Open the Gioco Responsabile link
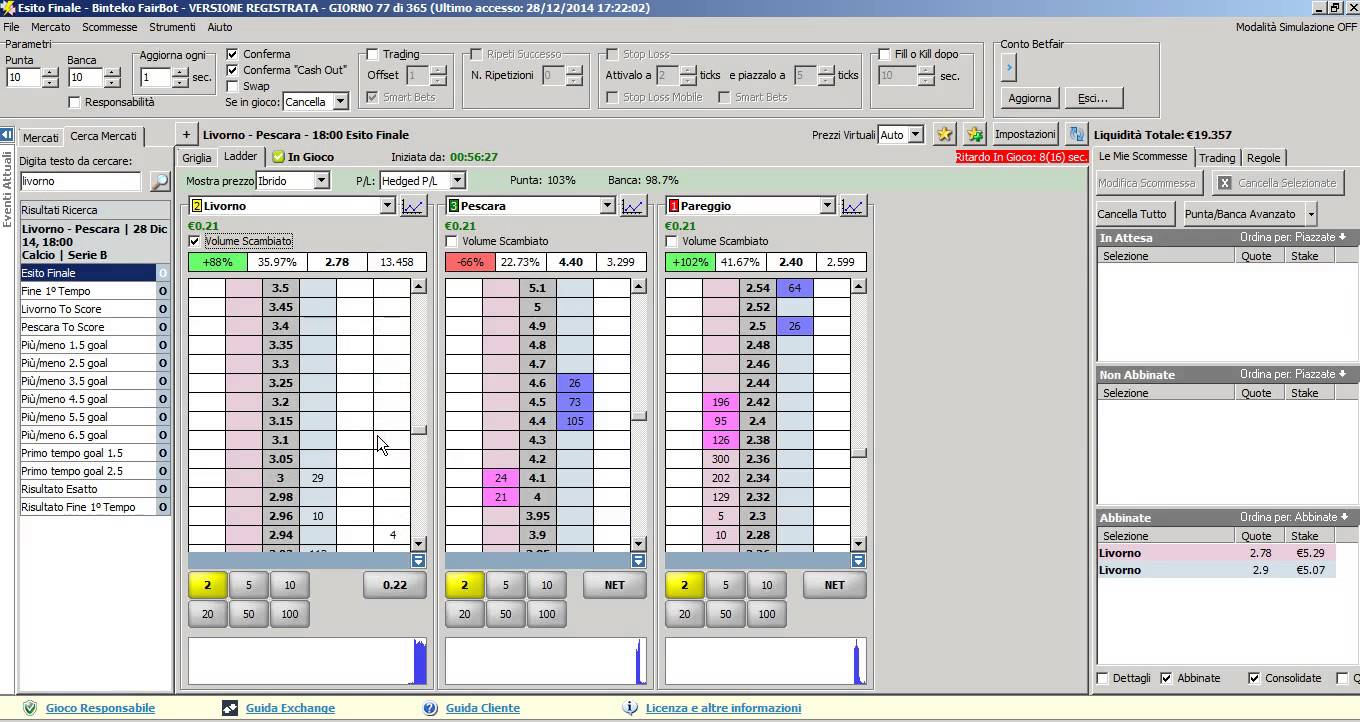Image resolution: width=1360 pixels, height=722 pixels. point(100,708)
